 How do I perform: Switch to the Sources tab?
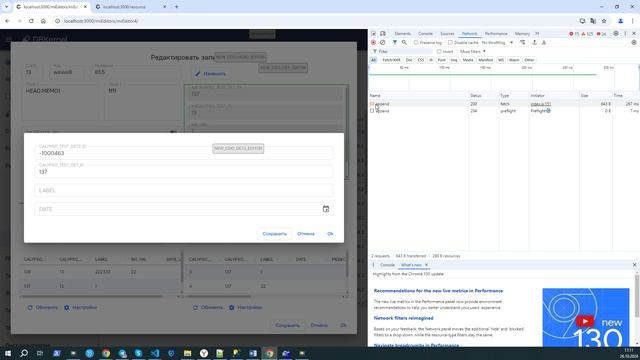[x=447, y=33]
